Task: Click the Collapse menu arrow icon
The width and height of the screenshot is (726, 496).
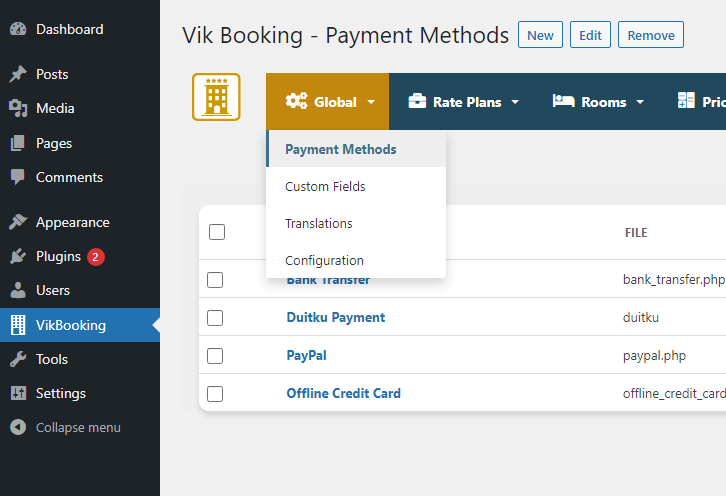Action: click(18, 427)
